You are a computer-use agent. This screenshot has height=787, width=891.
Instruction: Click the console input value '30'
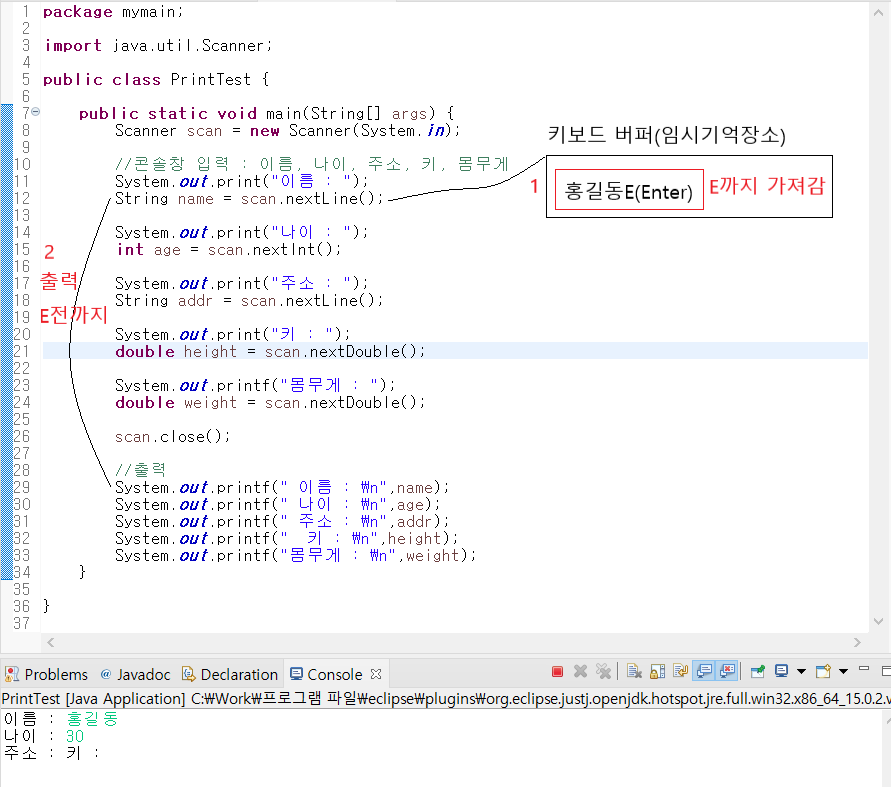[x=75, y=736]
